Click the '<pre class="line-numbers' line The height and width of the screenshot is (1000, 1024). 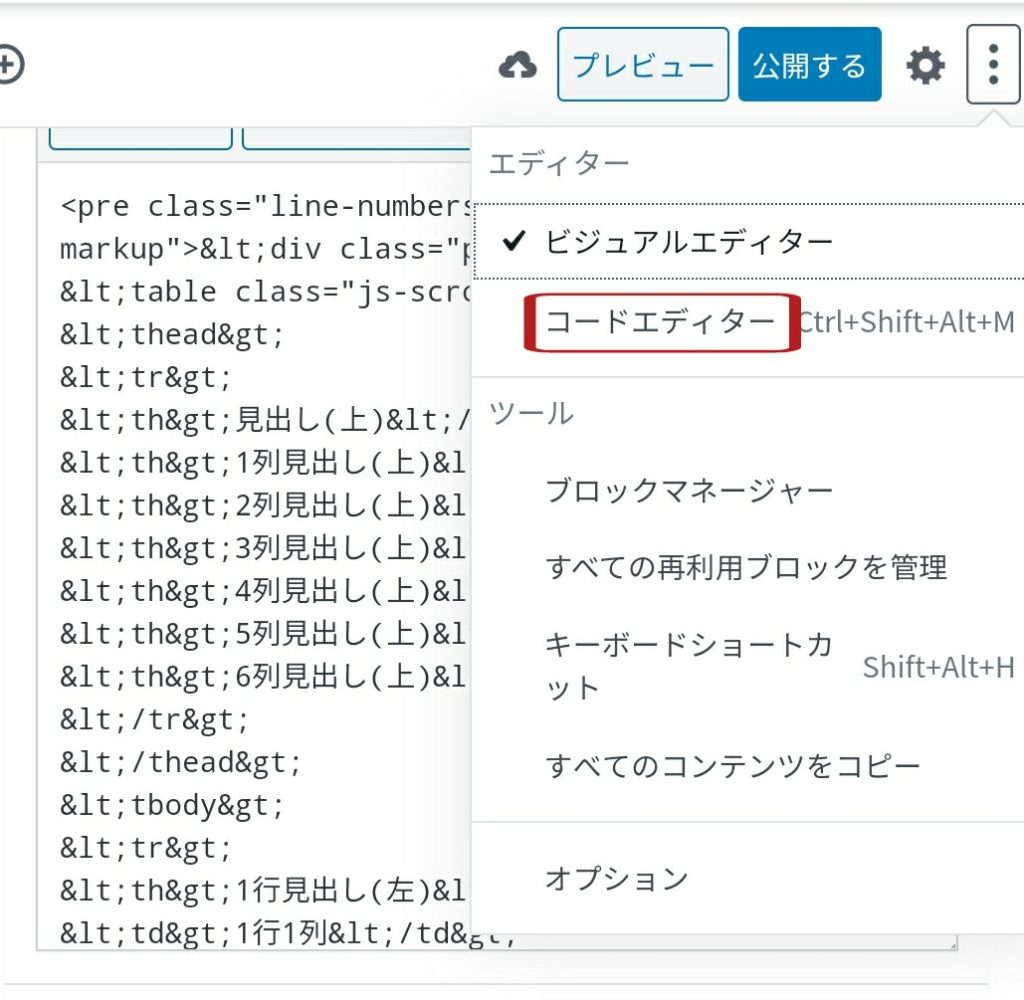pyautogui.click(x=265, y=206)
